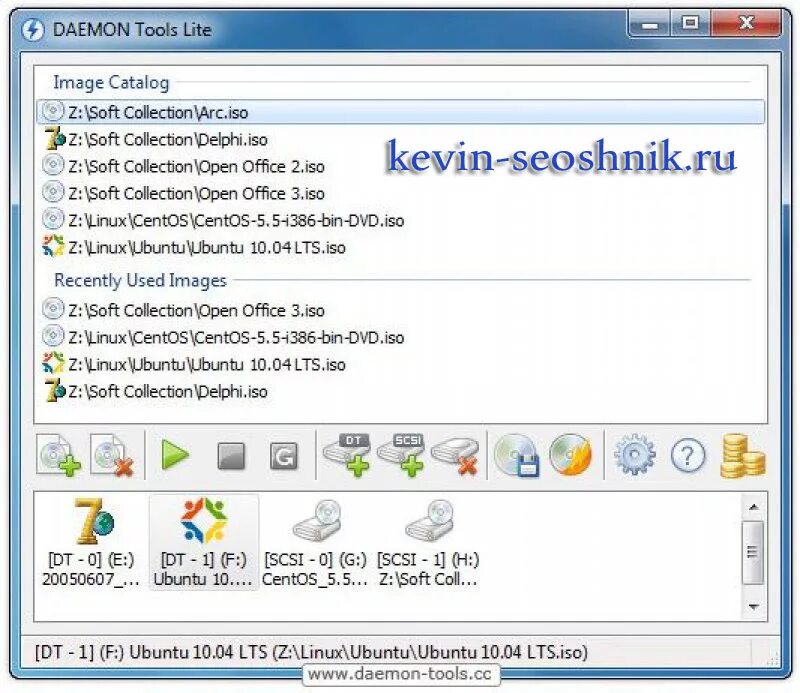Click the Remove virtual drive icon
Viewport: 800px width, 693px height.
[x=455, y=455]
